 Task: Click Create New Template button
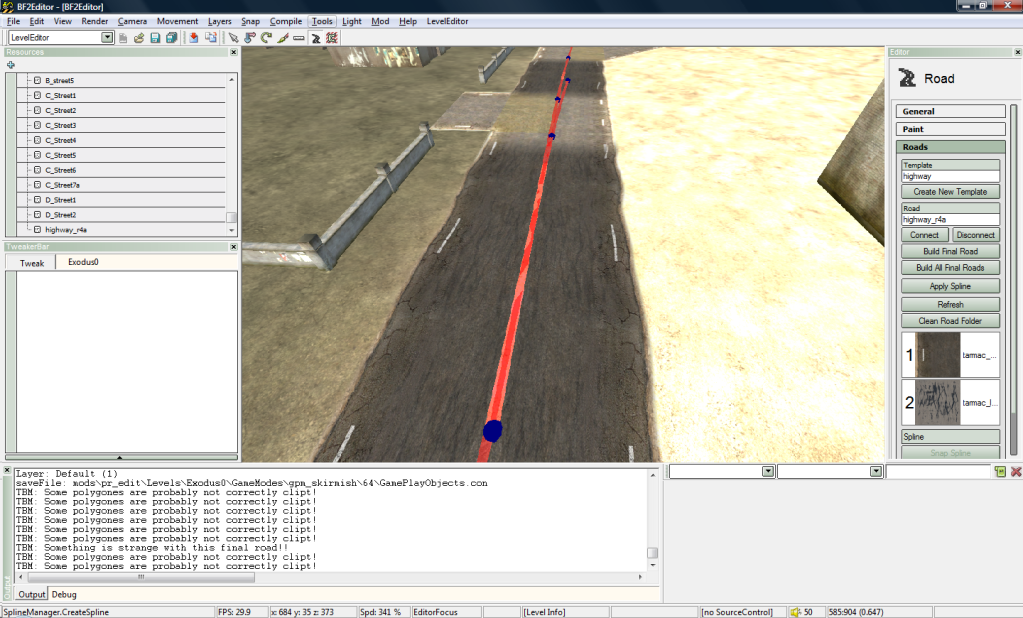[x=951, y=192]
